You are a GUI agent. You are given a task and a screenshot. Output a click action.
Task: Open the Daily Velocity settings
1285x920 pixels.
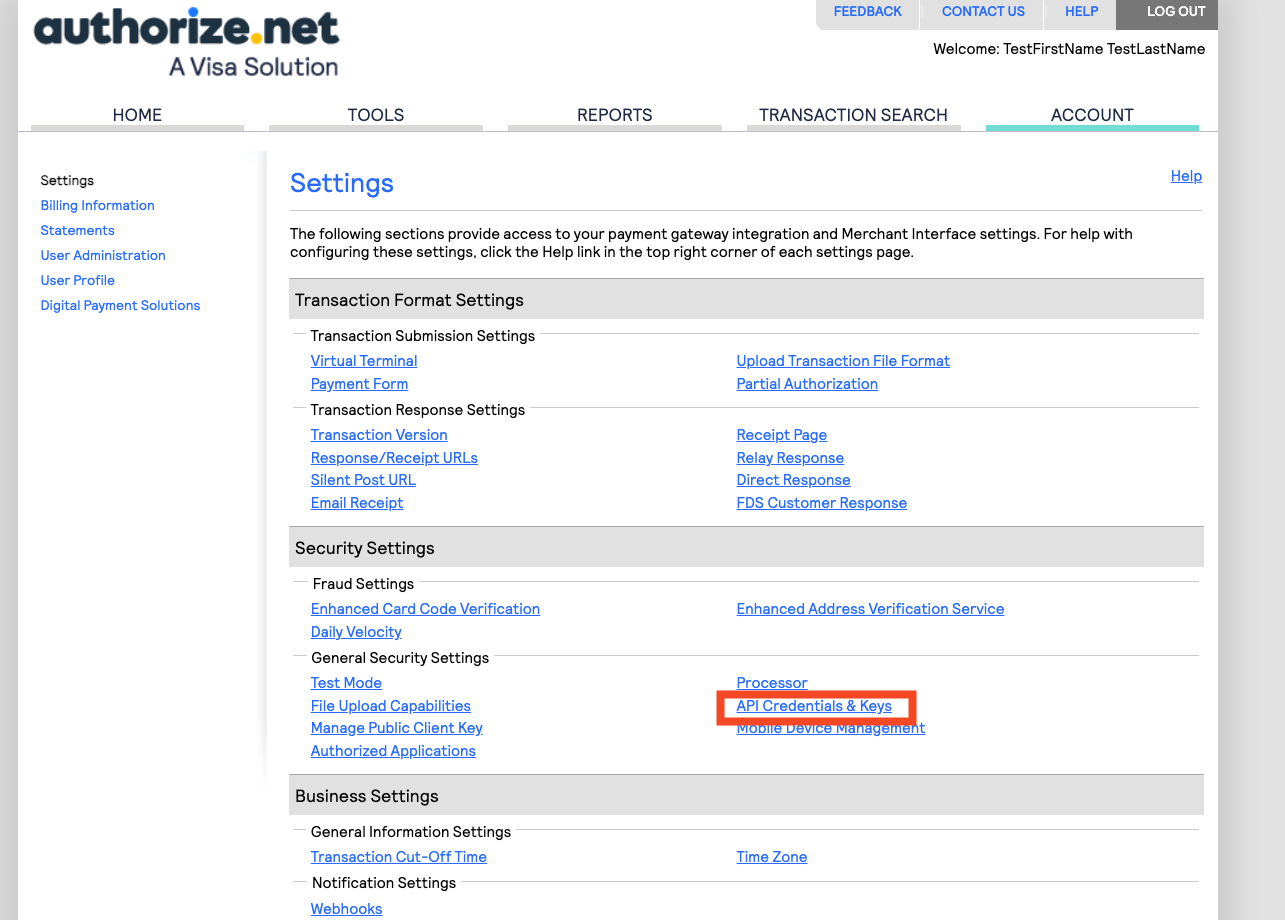355,632
